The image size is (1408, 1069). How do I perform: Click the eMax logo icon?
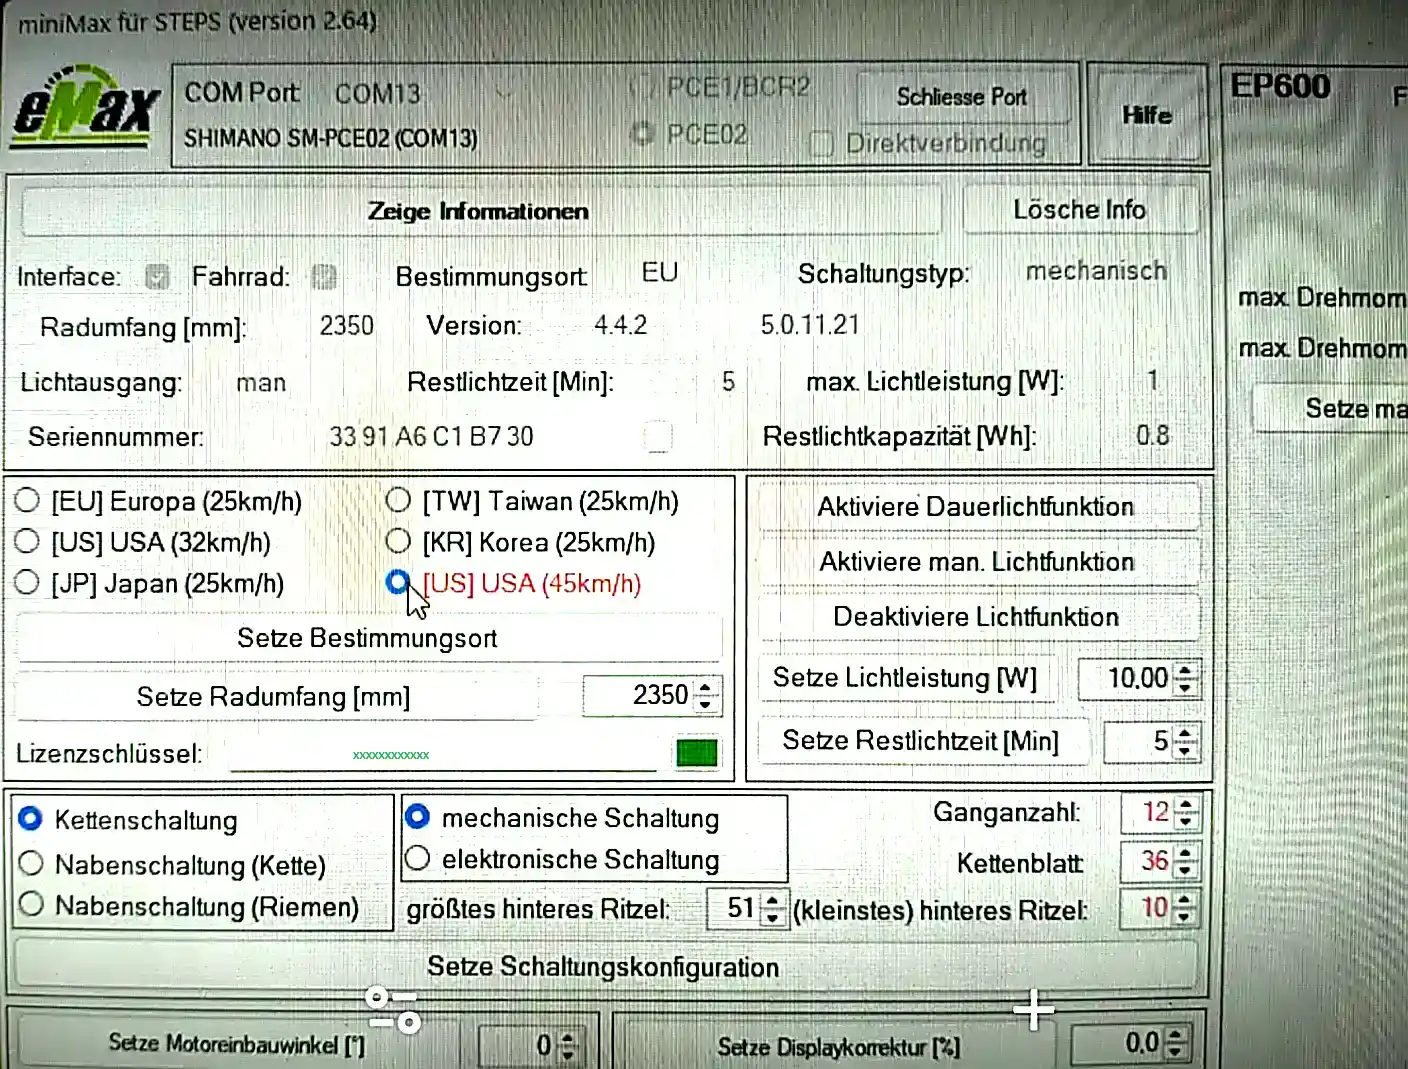(86, 108)
